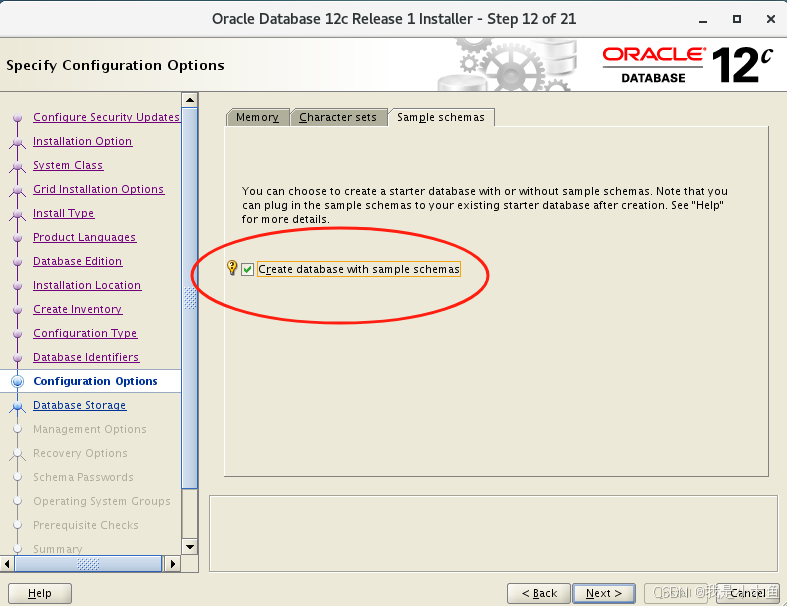
Task: Go to Installation Option step
Action: coord(82,141)
